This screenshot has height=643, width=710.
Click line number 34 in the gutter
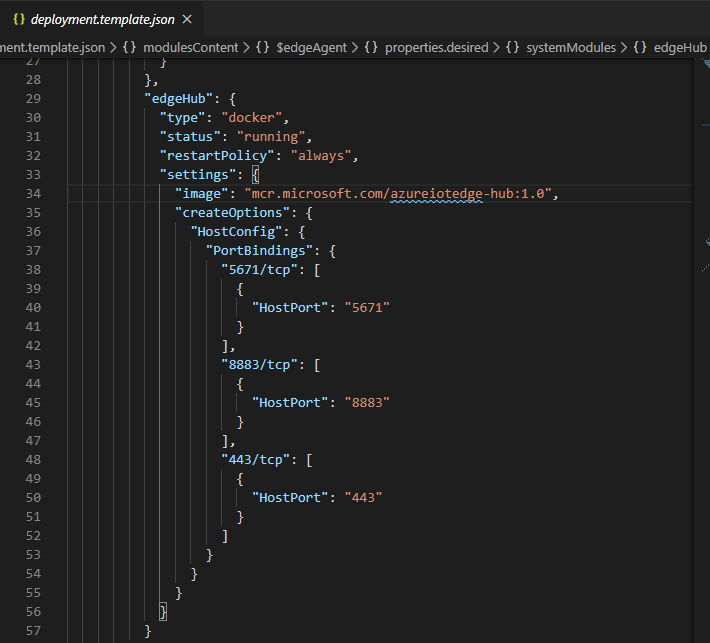(33, 194)
